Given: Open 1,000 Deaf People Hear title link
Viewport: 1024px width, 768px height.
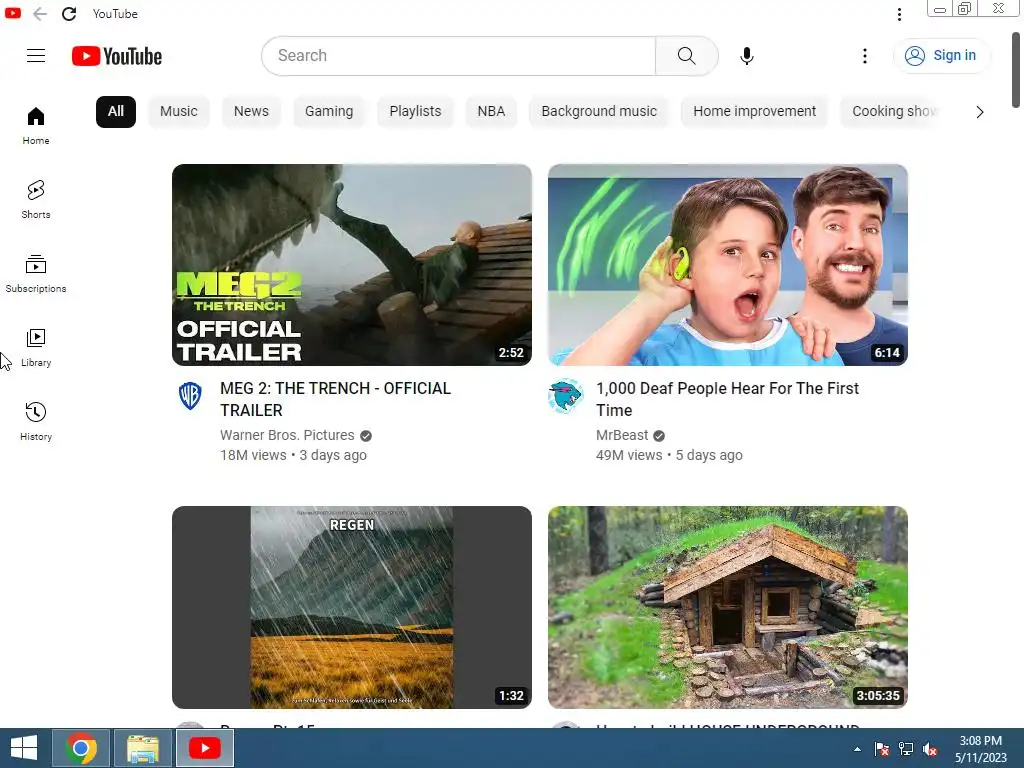Looking at the screenshot, I should (x=728, y=399).
